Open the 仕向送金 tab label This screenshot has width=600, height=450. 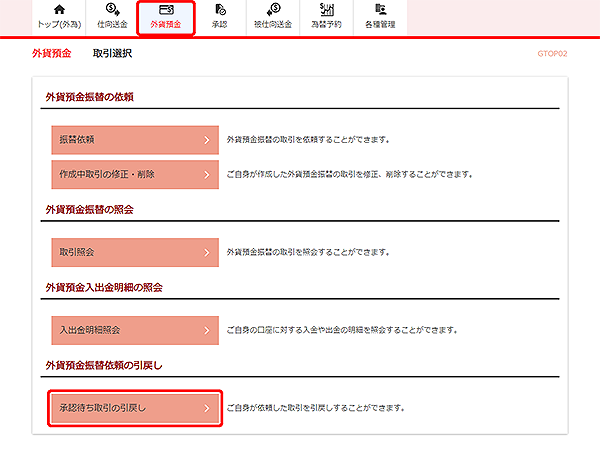pyautogui.click(x=112, y=24)
